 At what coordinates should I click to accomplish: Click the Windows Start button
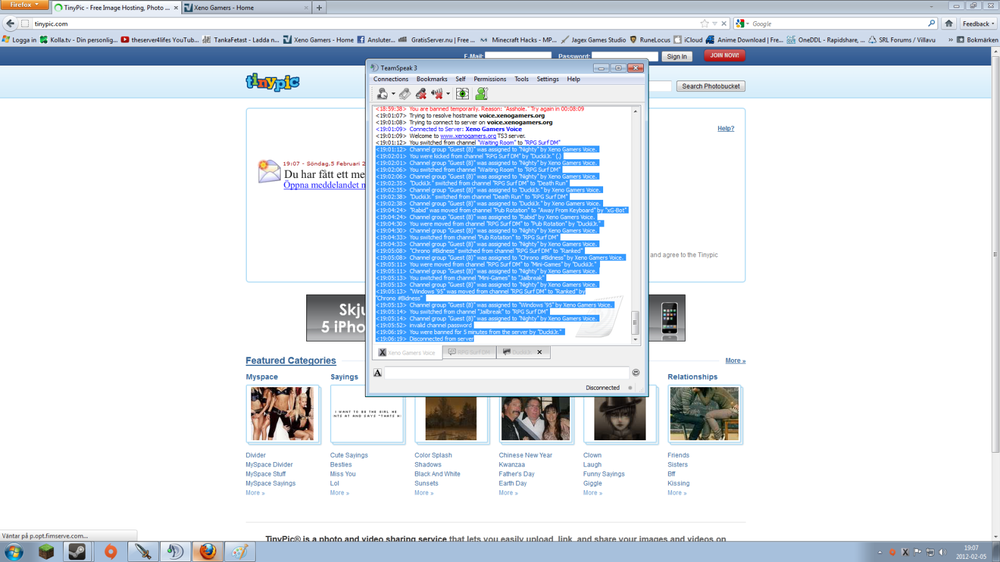(x=13, y=552)
